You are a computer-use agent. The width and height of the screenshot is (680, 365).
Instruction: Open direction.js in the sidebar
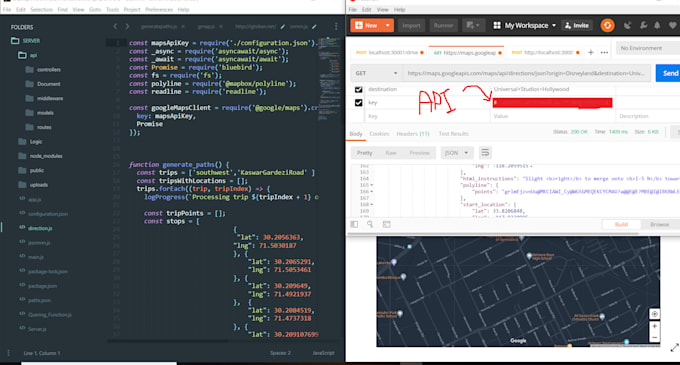click(x=40, y=228)
